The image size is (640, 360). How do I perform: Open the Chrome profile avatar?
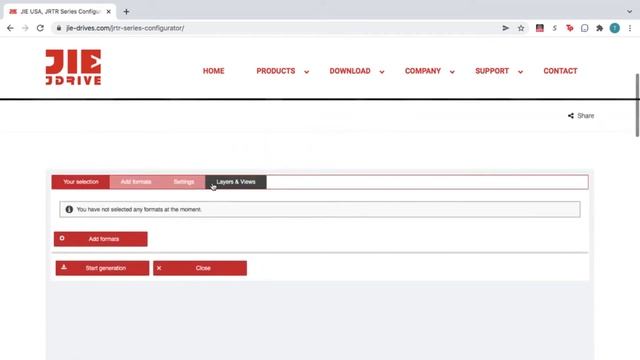615,28
